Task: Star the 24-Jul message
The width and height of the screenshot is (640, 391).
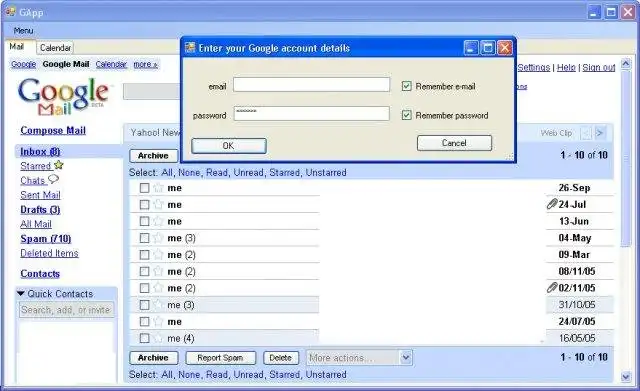Action: 158,204
